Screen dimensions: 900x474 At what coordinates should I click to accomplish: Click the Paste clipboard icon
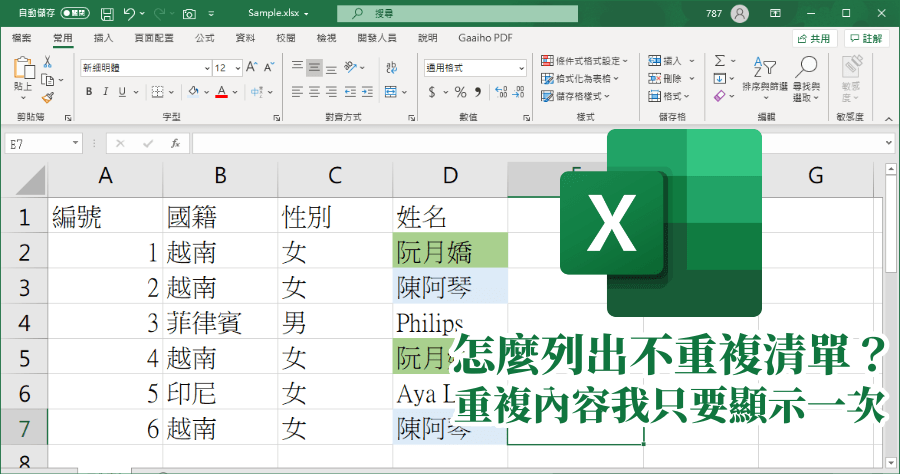pyautogui.click(x=24, y=68)
